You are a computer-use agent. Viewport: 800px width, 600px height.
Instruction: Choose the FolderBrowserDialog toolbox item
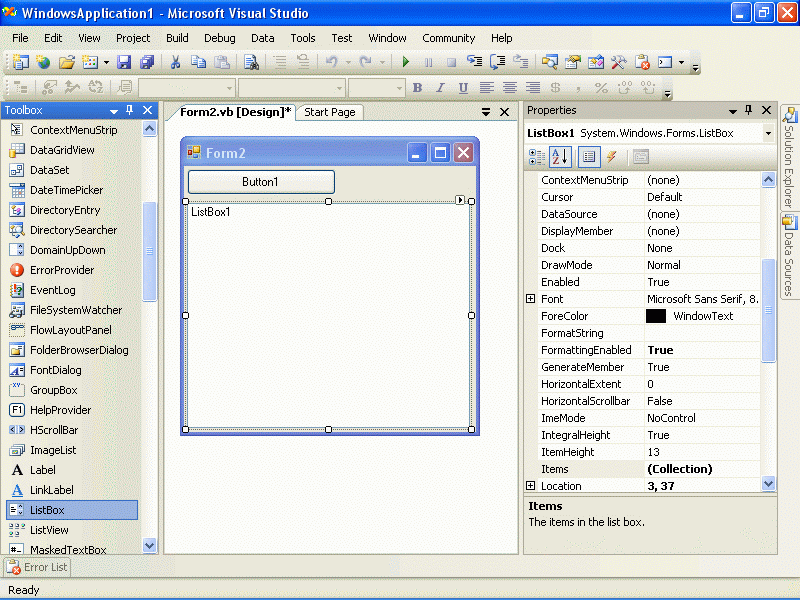tap(79, 350)
